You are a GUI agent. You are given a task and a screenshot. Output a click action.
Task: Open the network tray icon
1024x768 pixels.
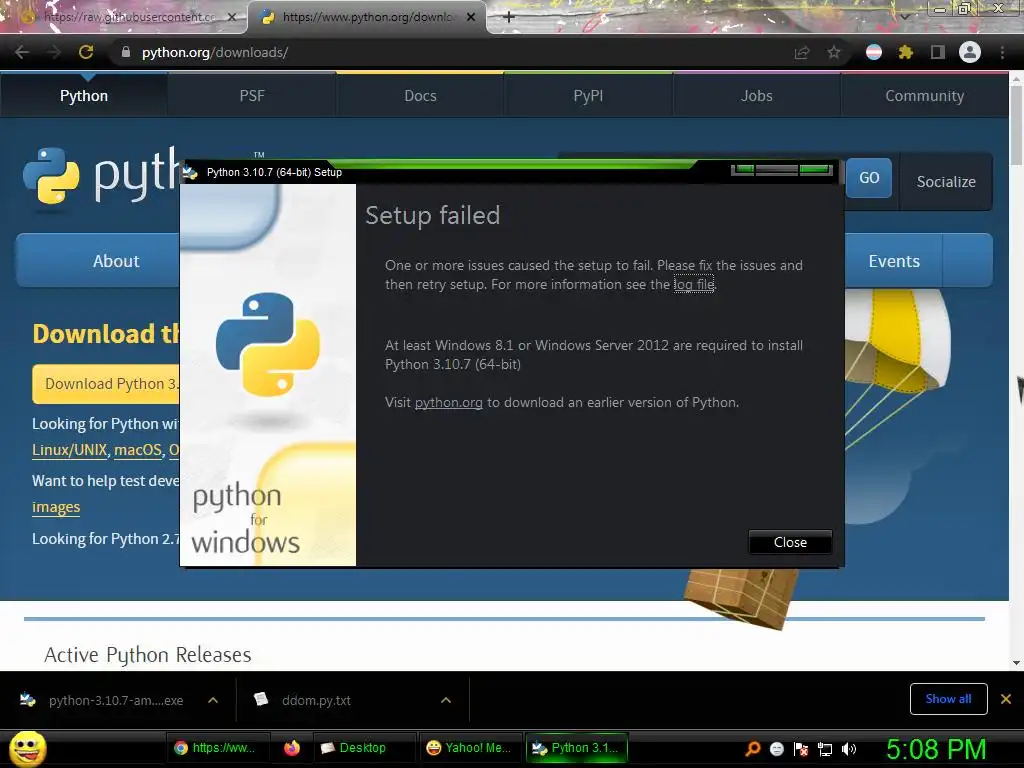tap(825, 749)
